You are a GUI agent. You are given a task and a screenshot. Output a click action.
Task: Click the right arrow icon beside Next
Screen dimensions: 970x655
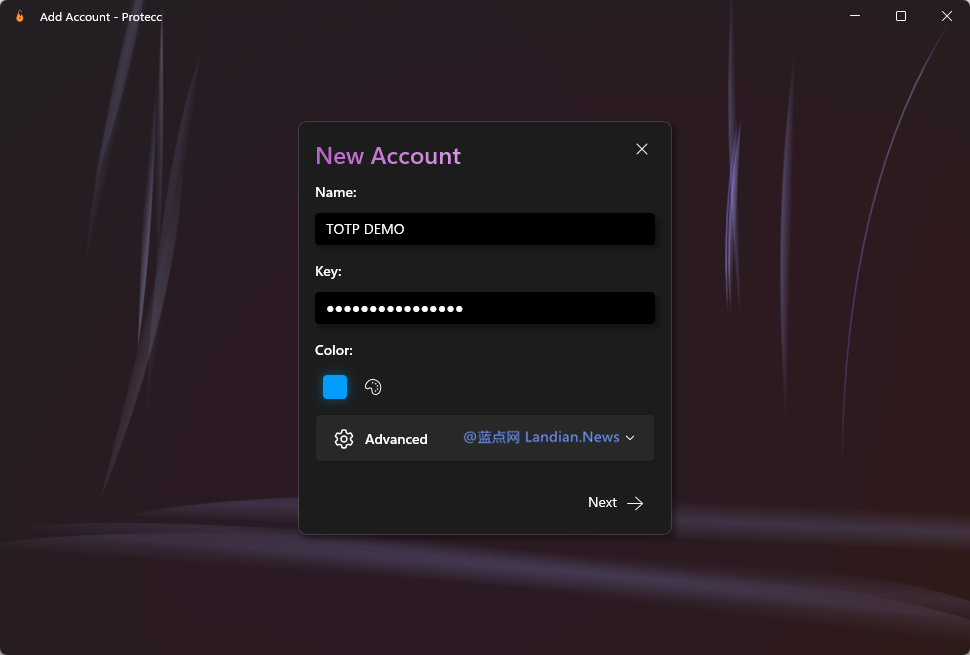point(635,503)
